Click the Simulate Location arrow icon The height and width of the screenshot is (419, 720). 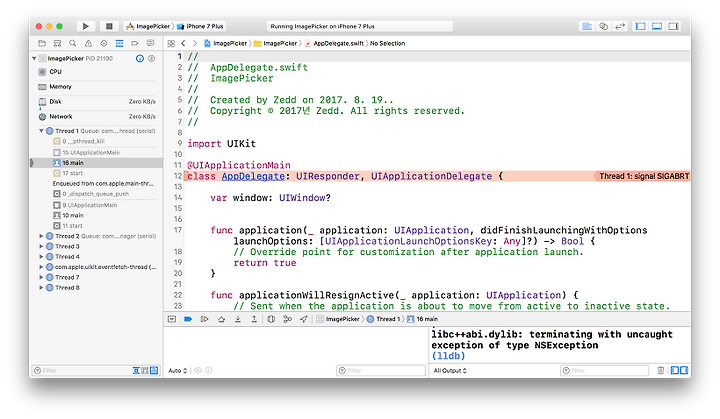click(x=304, y=319)
